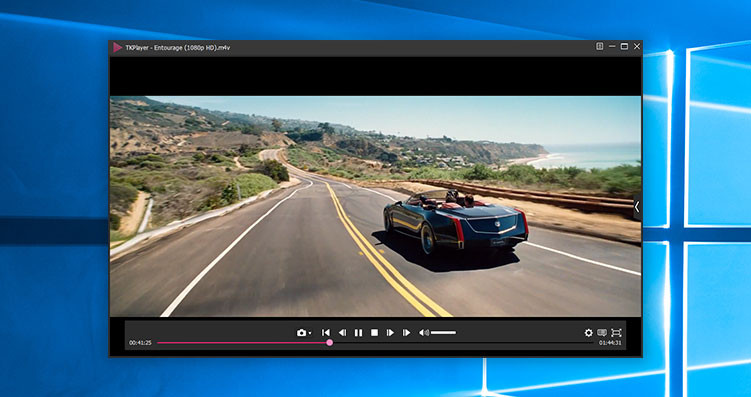Click the total duration 01:44:31
Viewport: 751px width, 397px height.
(610, 342)
